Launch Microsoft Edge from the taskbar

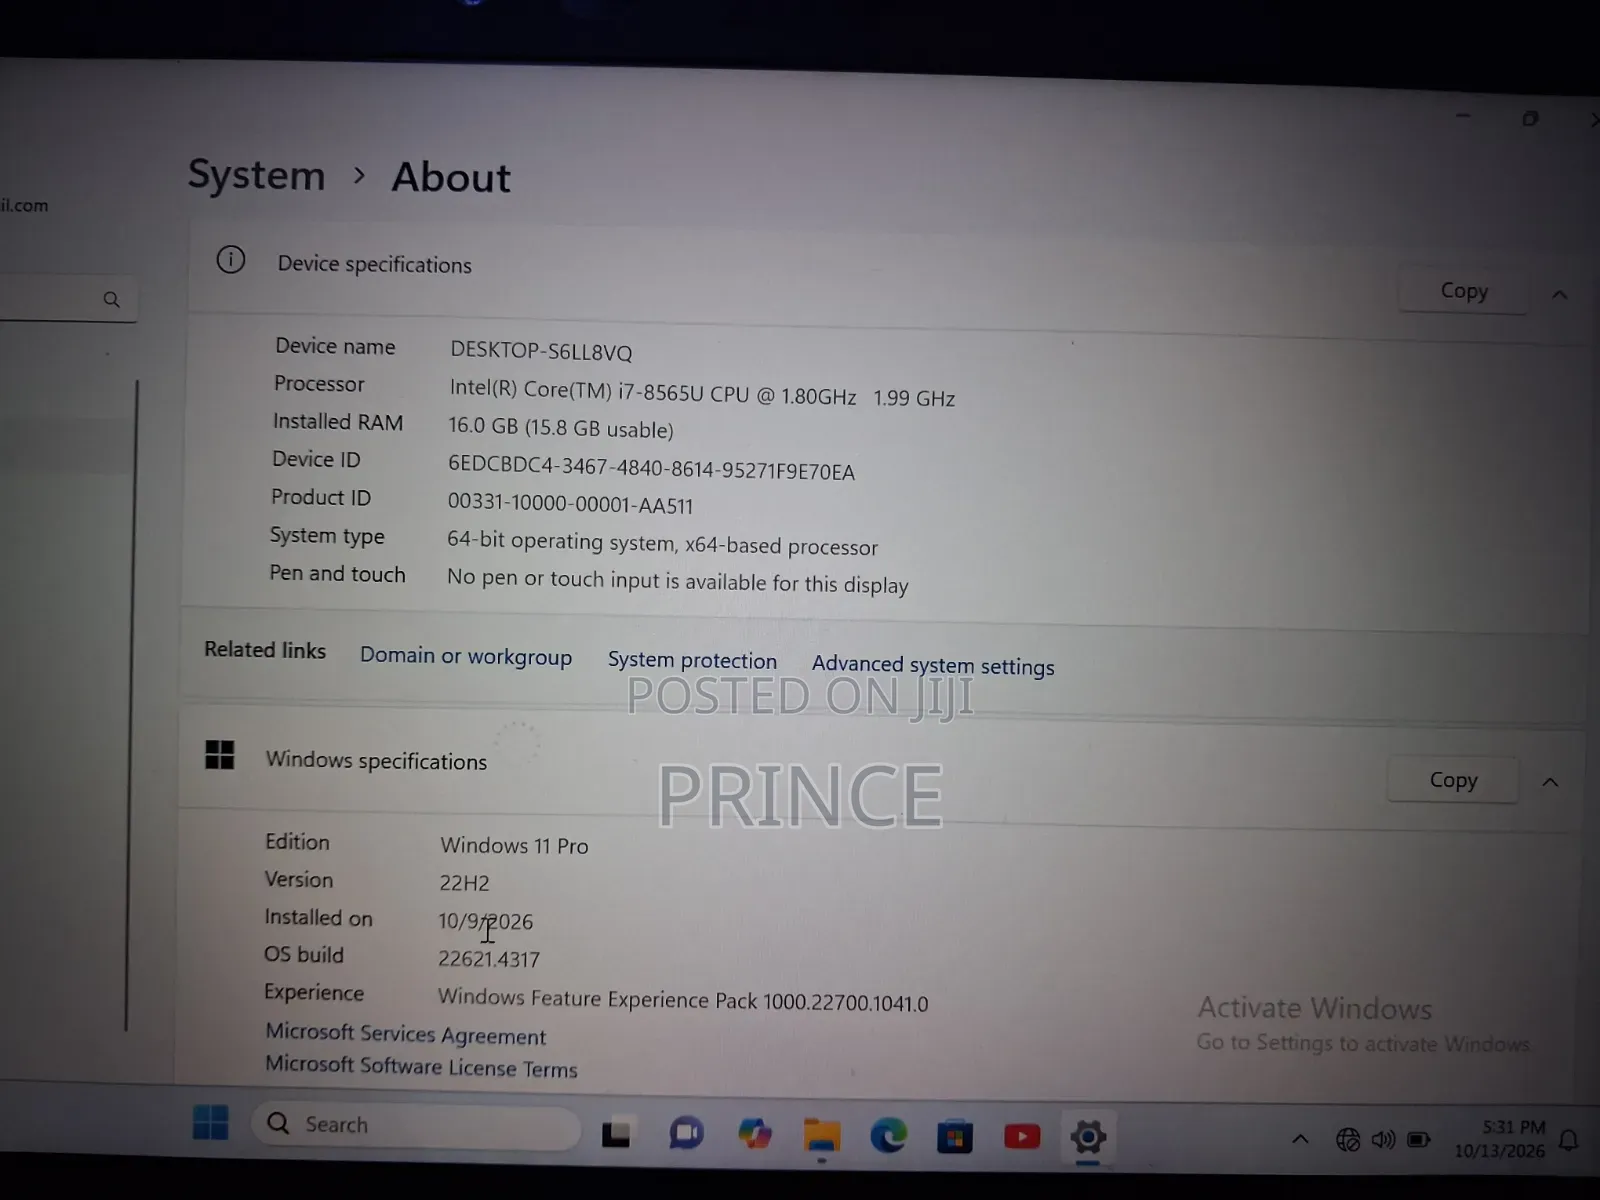888,1136
